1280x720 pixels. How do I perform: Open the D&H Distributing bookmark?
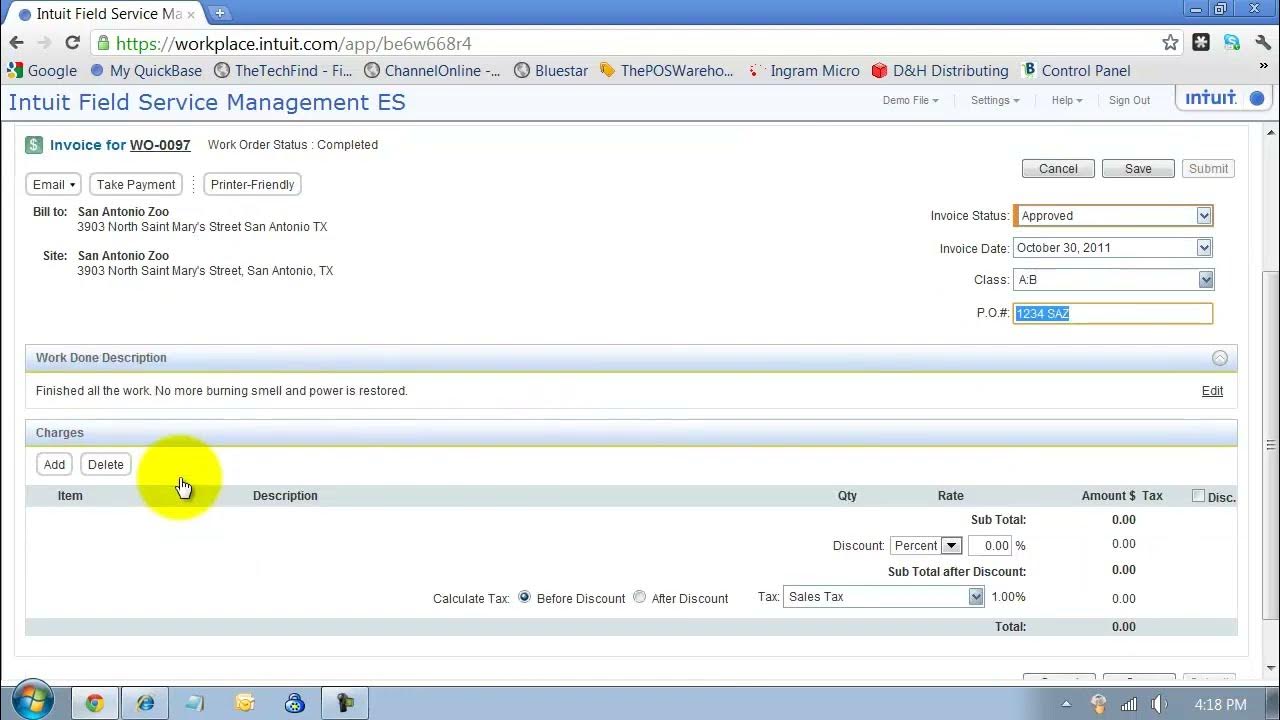(940, 71)
